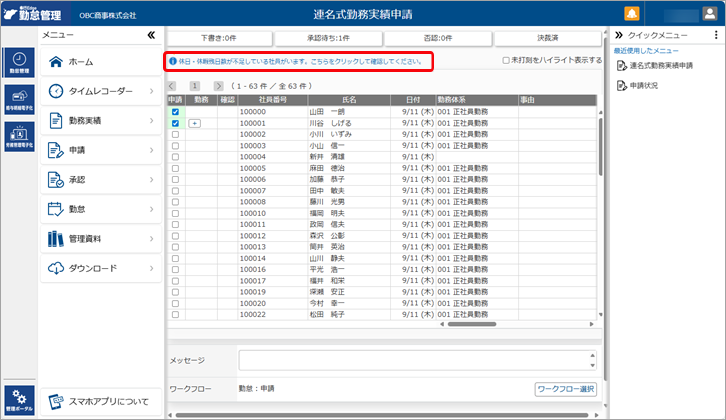726x420 pixels.
Task: Select the 勤怠管理 clock icon in sidebar
Action: click(20, 61)
